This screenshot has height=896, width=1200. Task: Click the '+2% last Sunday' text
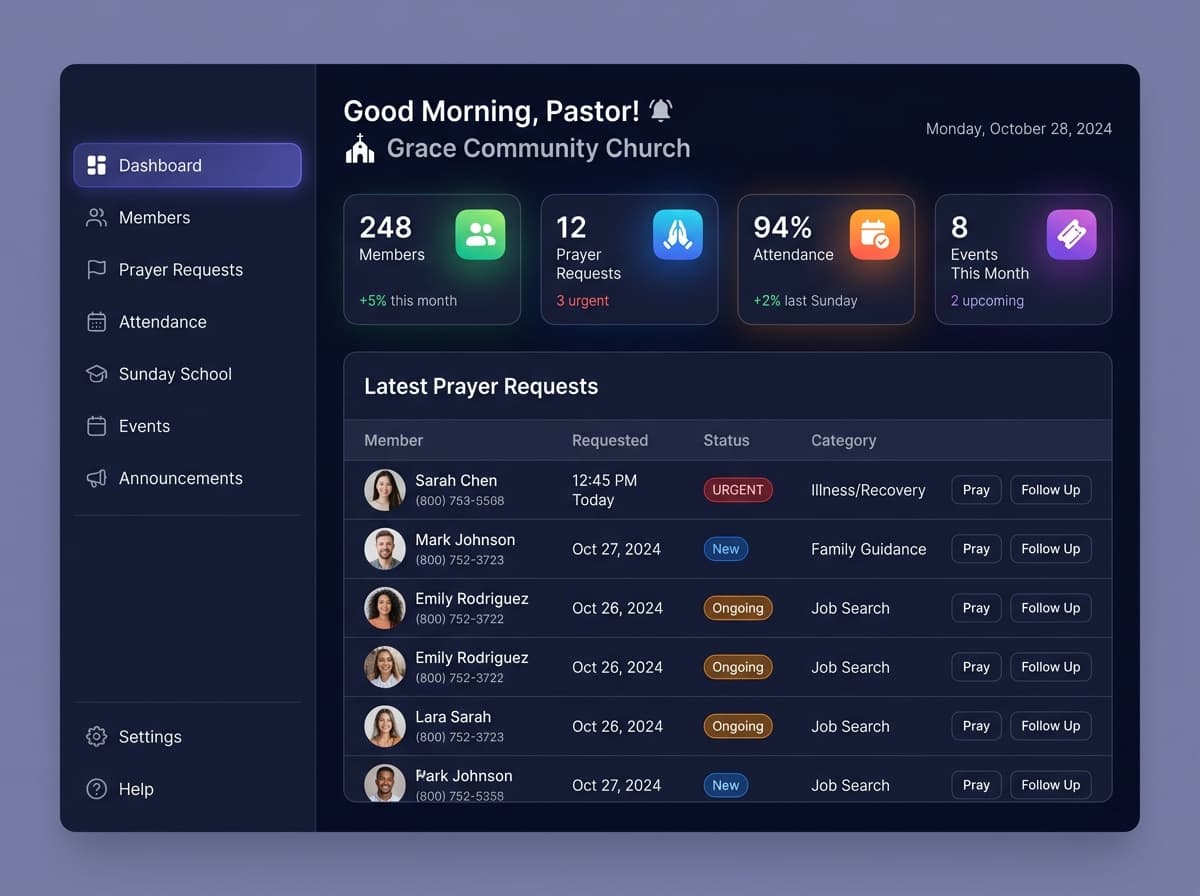click(805, 301)
